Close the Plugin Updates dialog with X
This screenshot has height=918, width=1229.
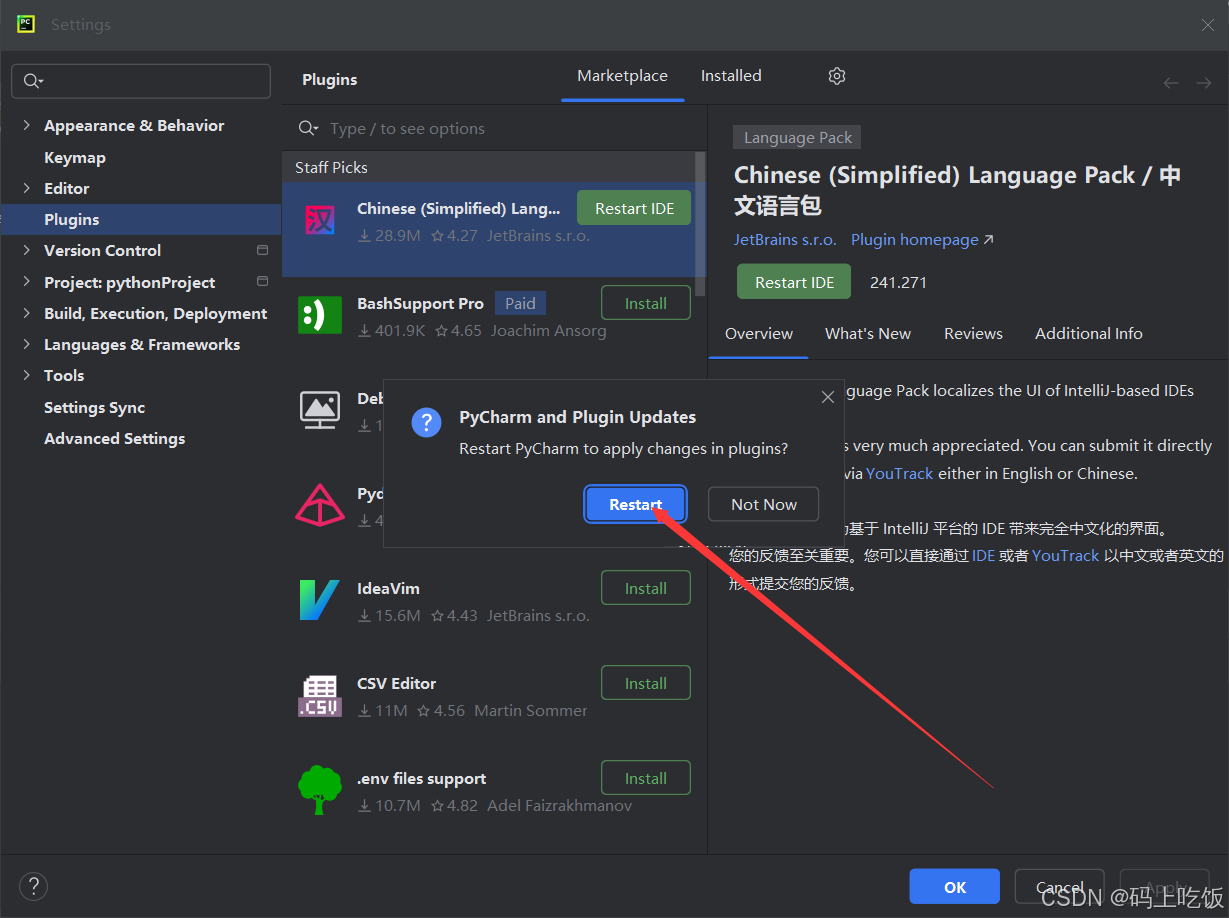tap(827, 397)
